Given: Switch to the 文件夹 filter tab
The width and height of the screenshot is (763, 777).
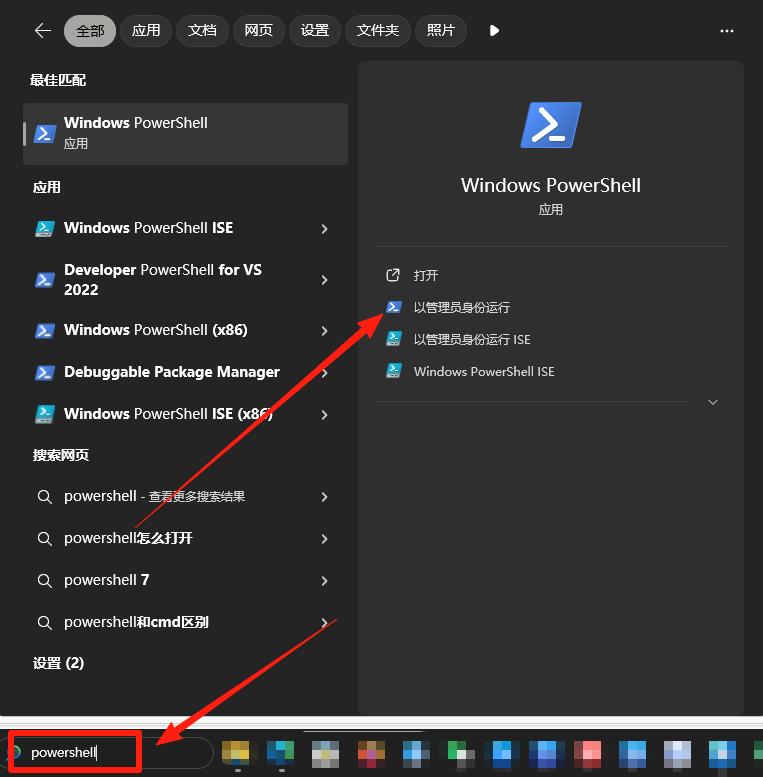Looking at the screenshot, I should coord(378,31).
